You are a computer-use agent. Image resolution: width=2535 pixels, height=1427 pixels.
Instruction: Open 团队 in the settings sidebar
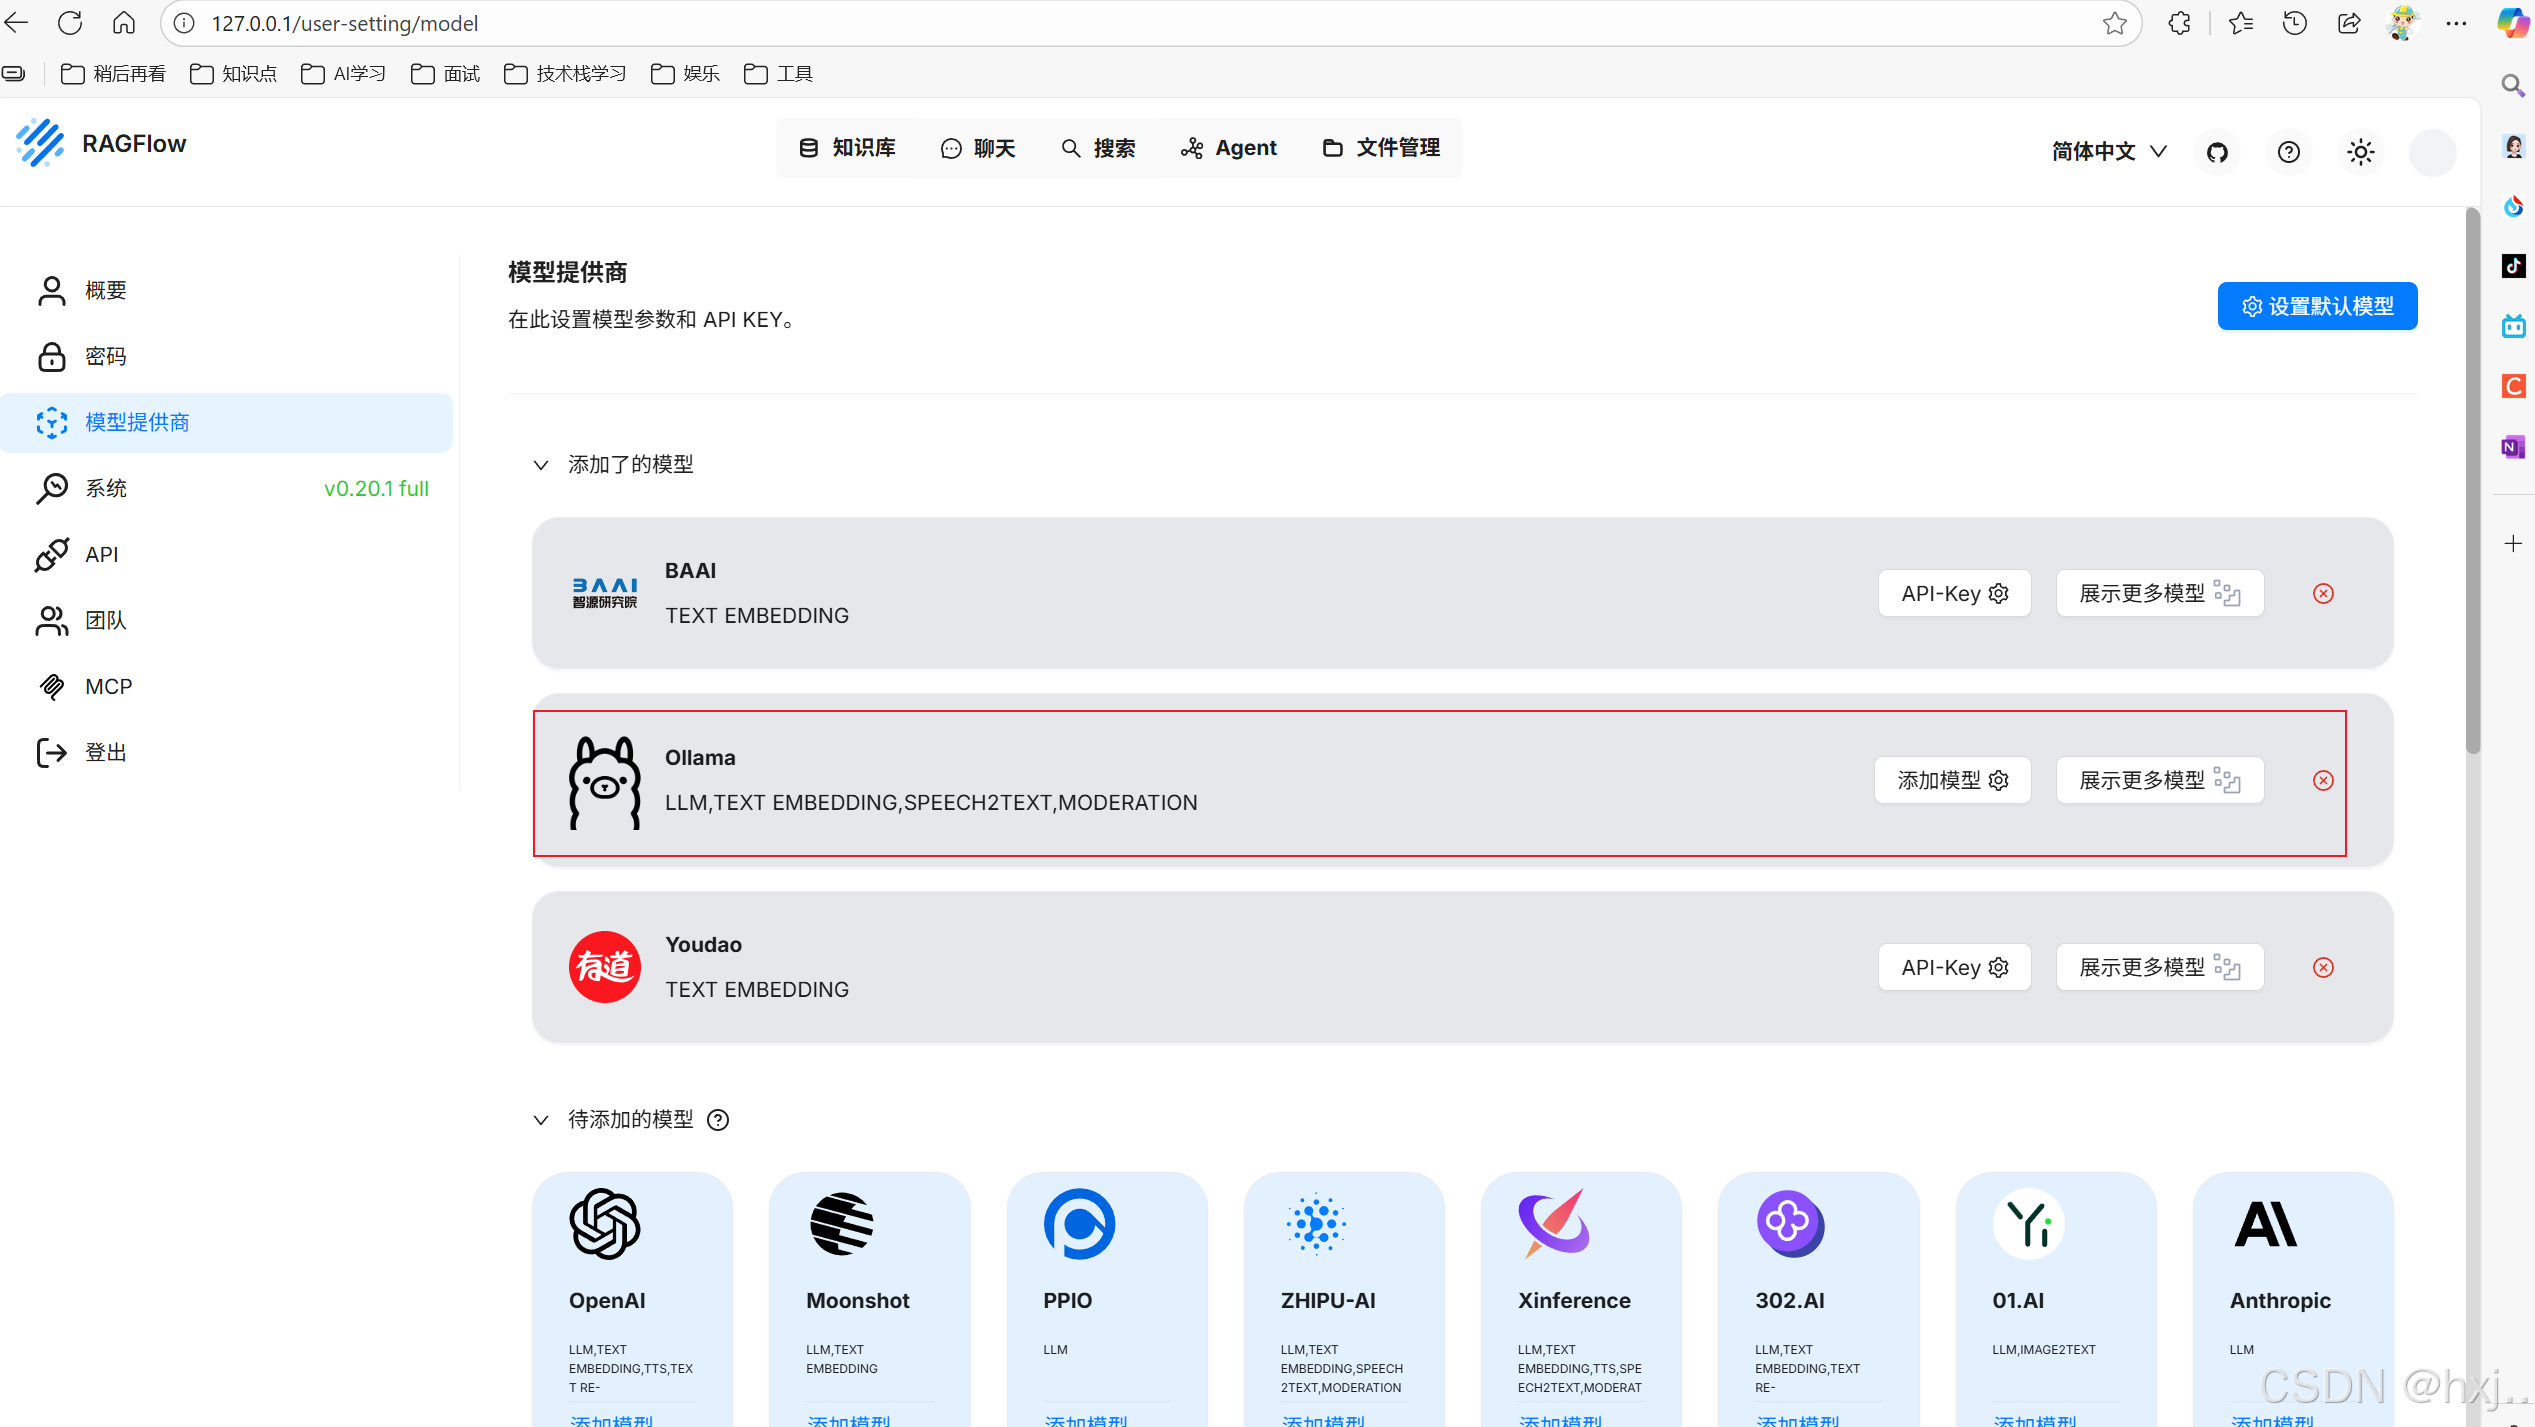(226, 620)
